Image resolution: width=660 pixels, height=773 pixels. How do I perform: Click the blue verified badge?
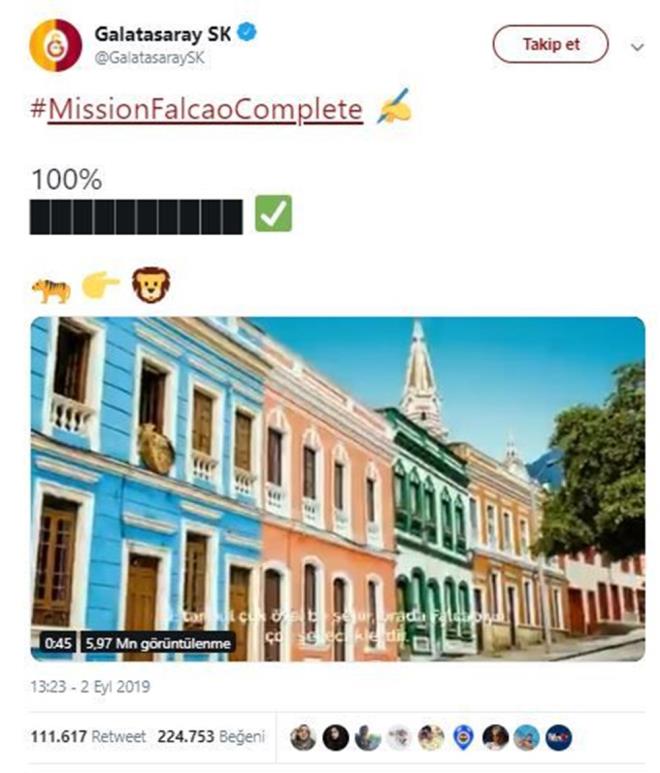pos(247,34)
